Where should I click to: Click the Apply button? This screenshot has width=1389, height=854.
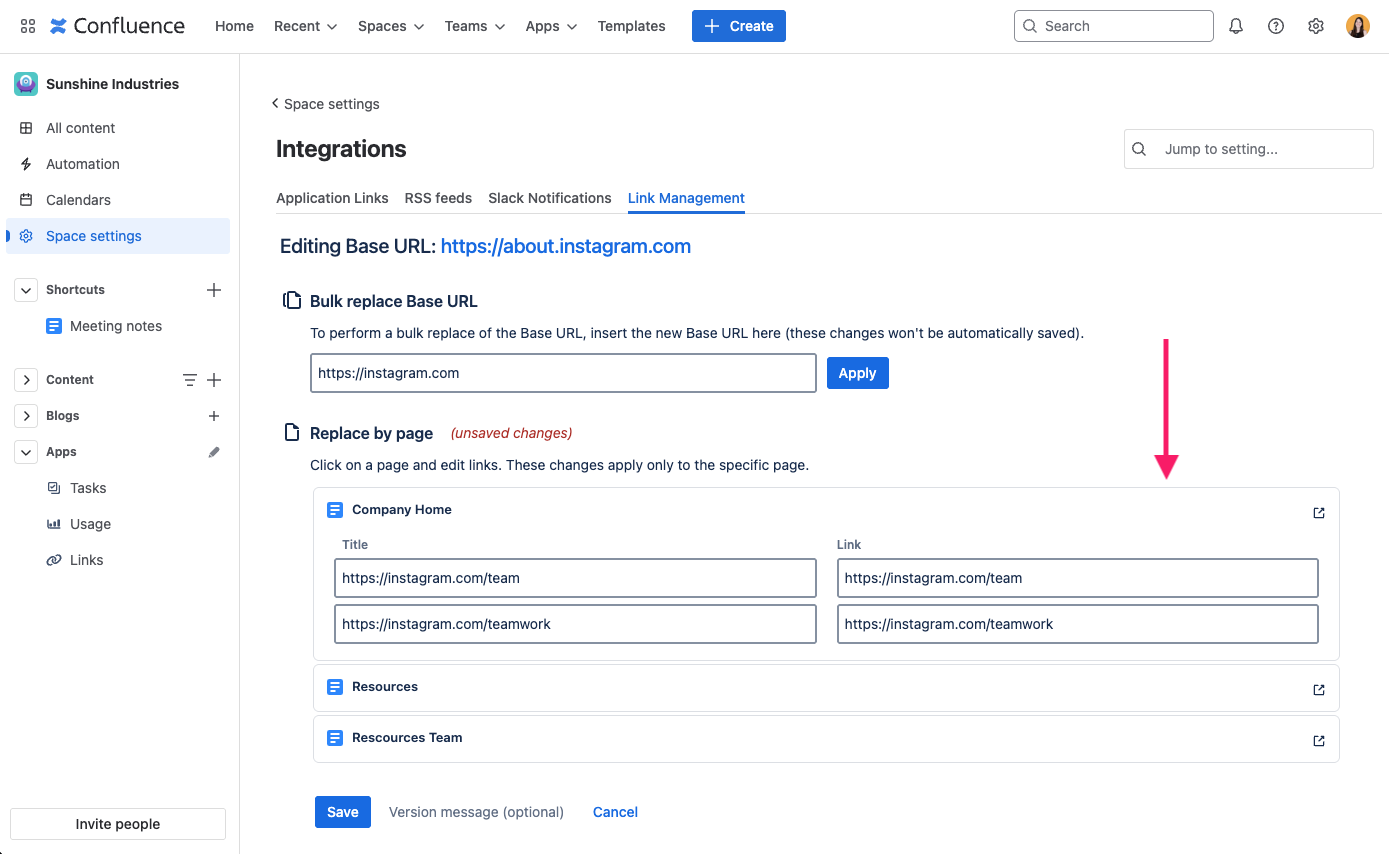[x=857, y=373]
